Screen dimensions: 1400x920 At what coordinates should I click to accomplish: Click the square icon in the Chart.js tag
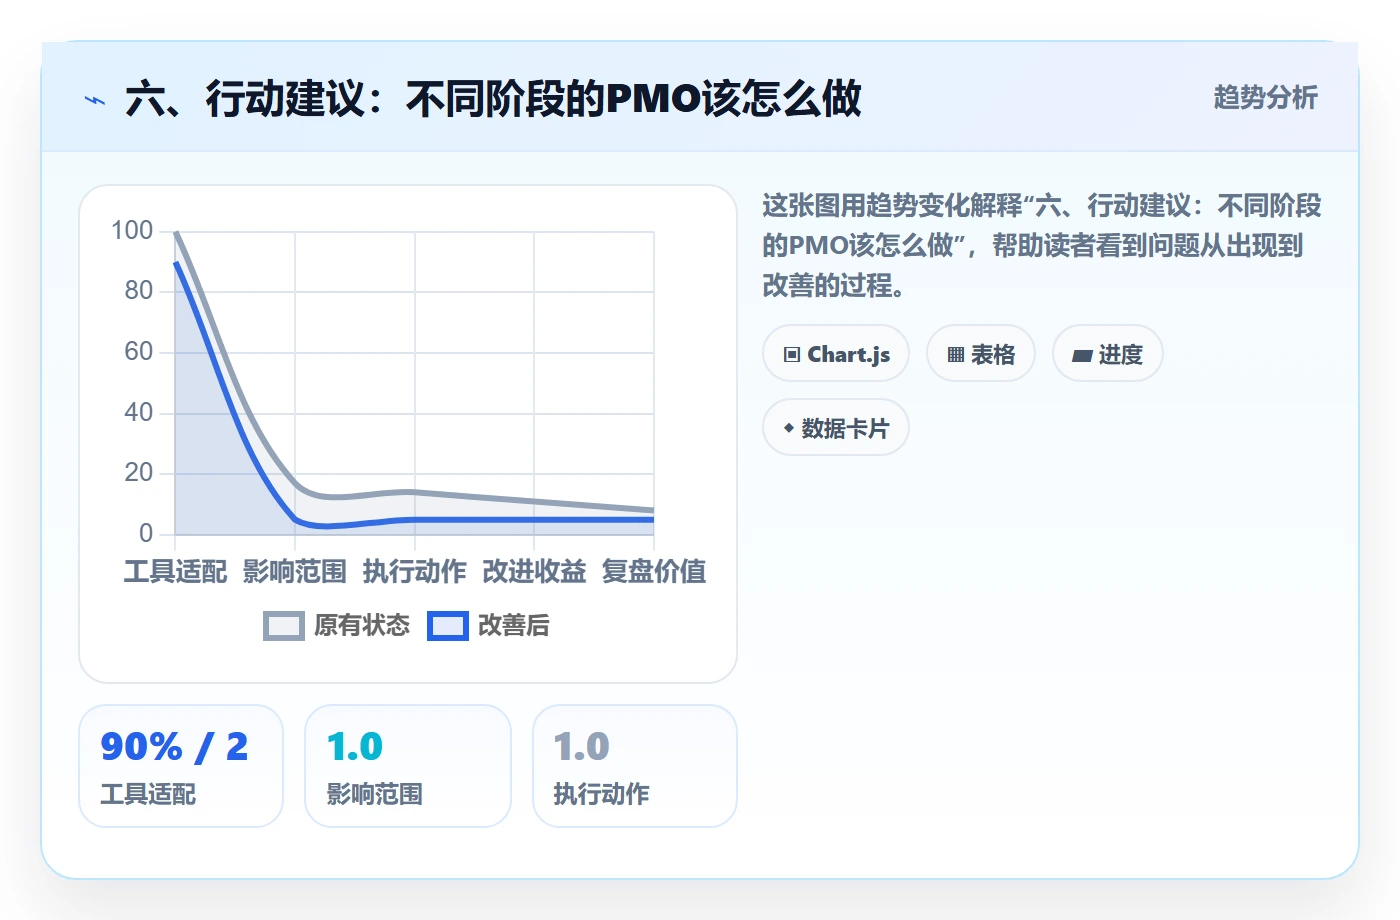(792, 355)
